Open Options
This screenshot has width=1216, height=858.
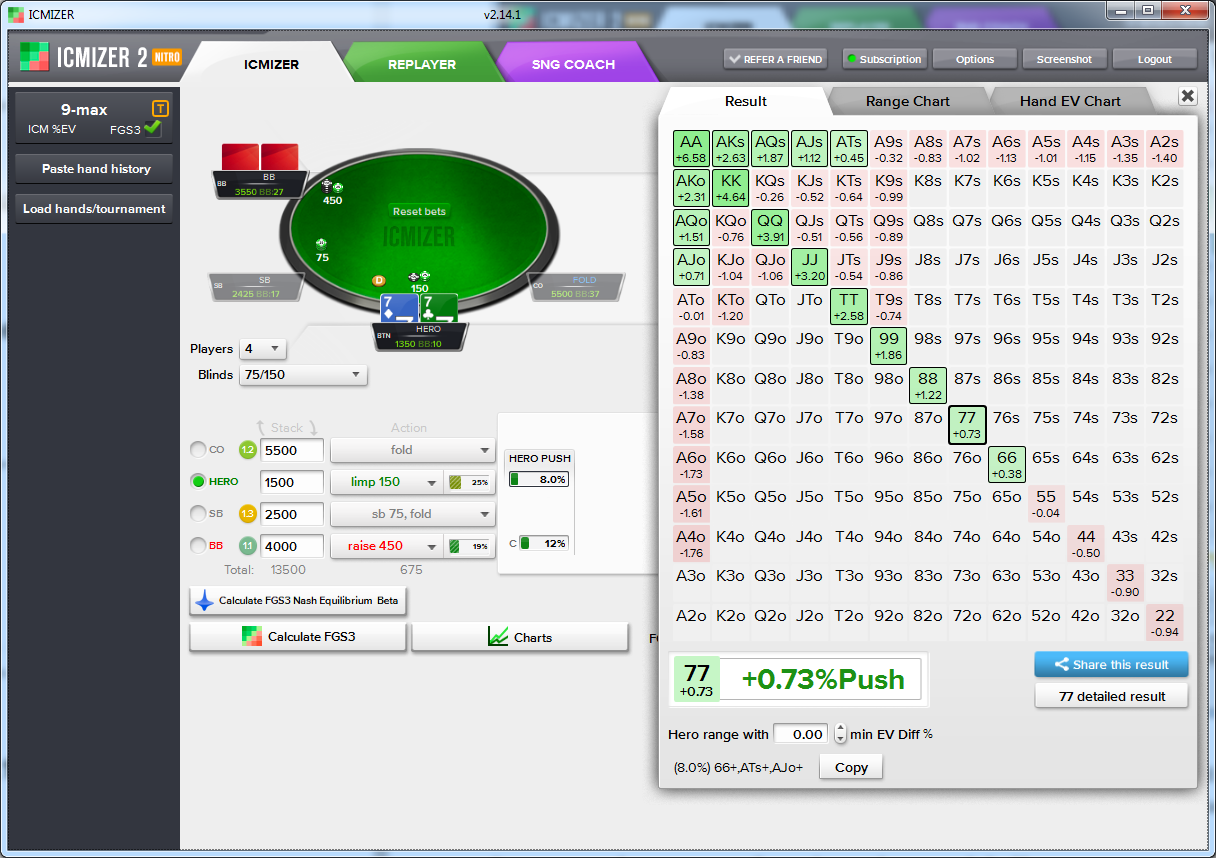[x=975, y=59]
